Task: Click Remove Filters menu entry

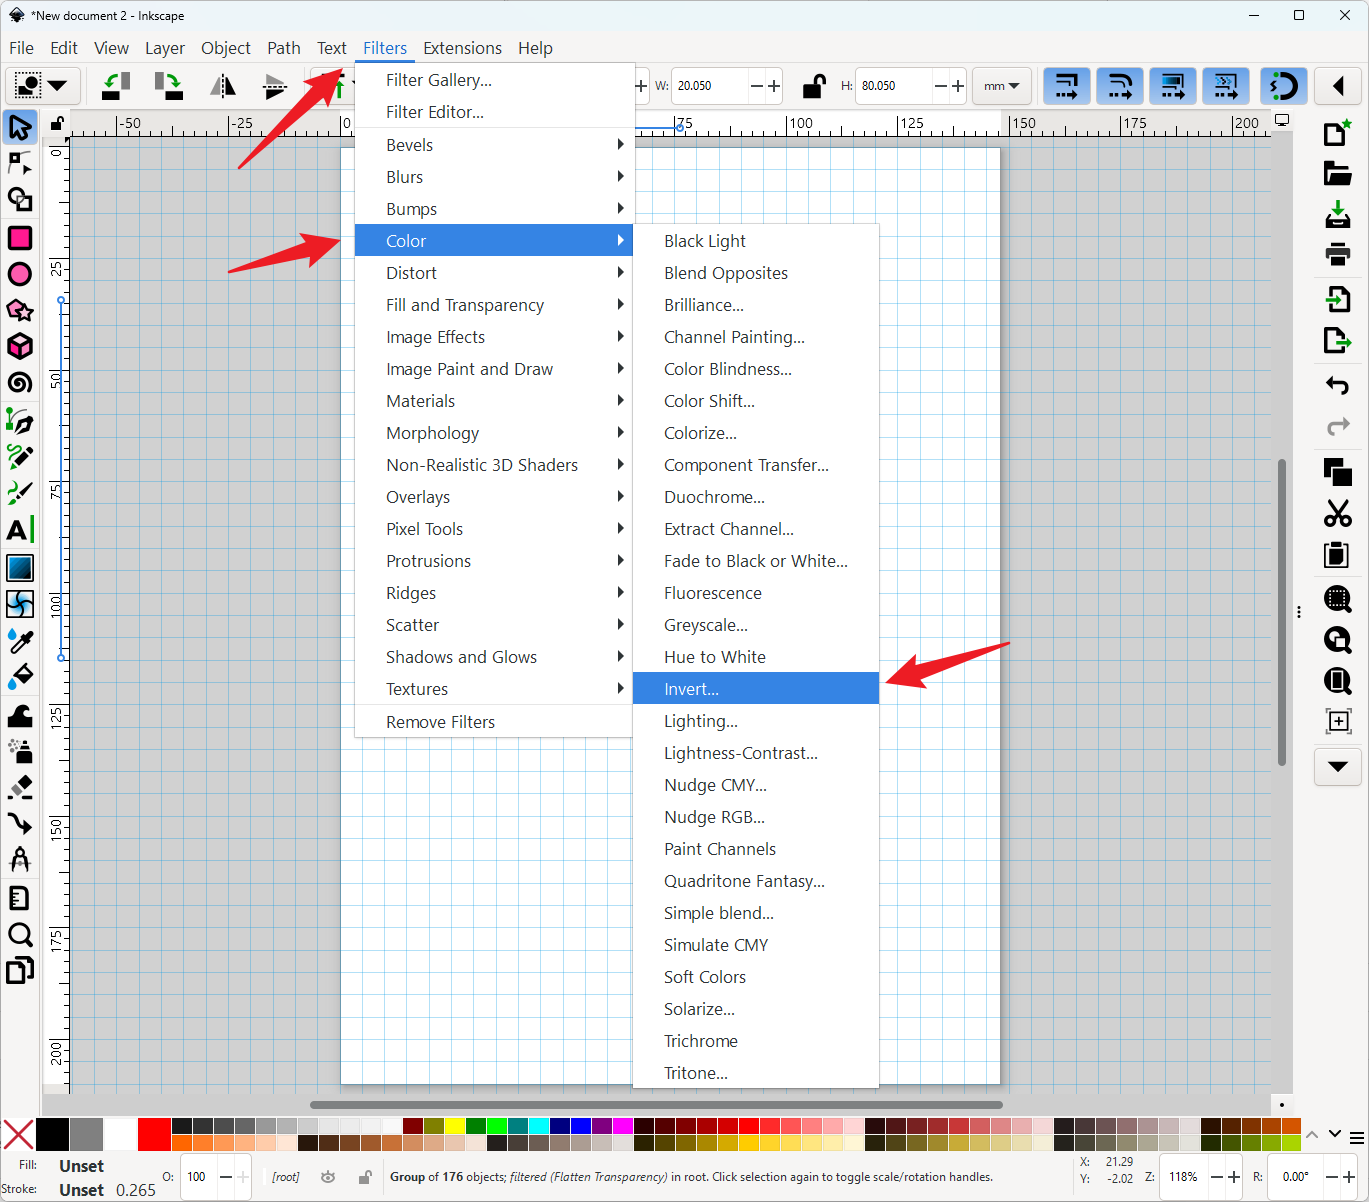Action: pos(494,722)
